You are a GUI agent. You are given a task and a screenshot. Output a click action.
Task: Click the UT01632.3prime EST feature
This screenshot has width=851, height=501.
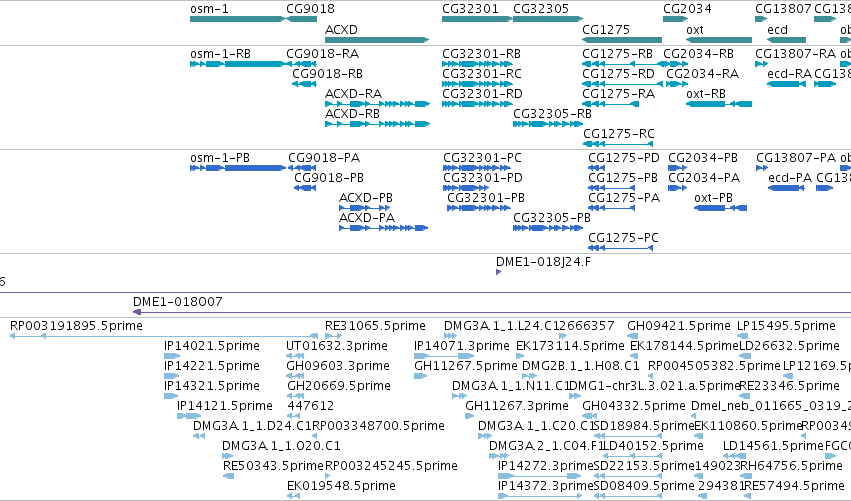pyautogui.click(x=295, y=357)
